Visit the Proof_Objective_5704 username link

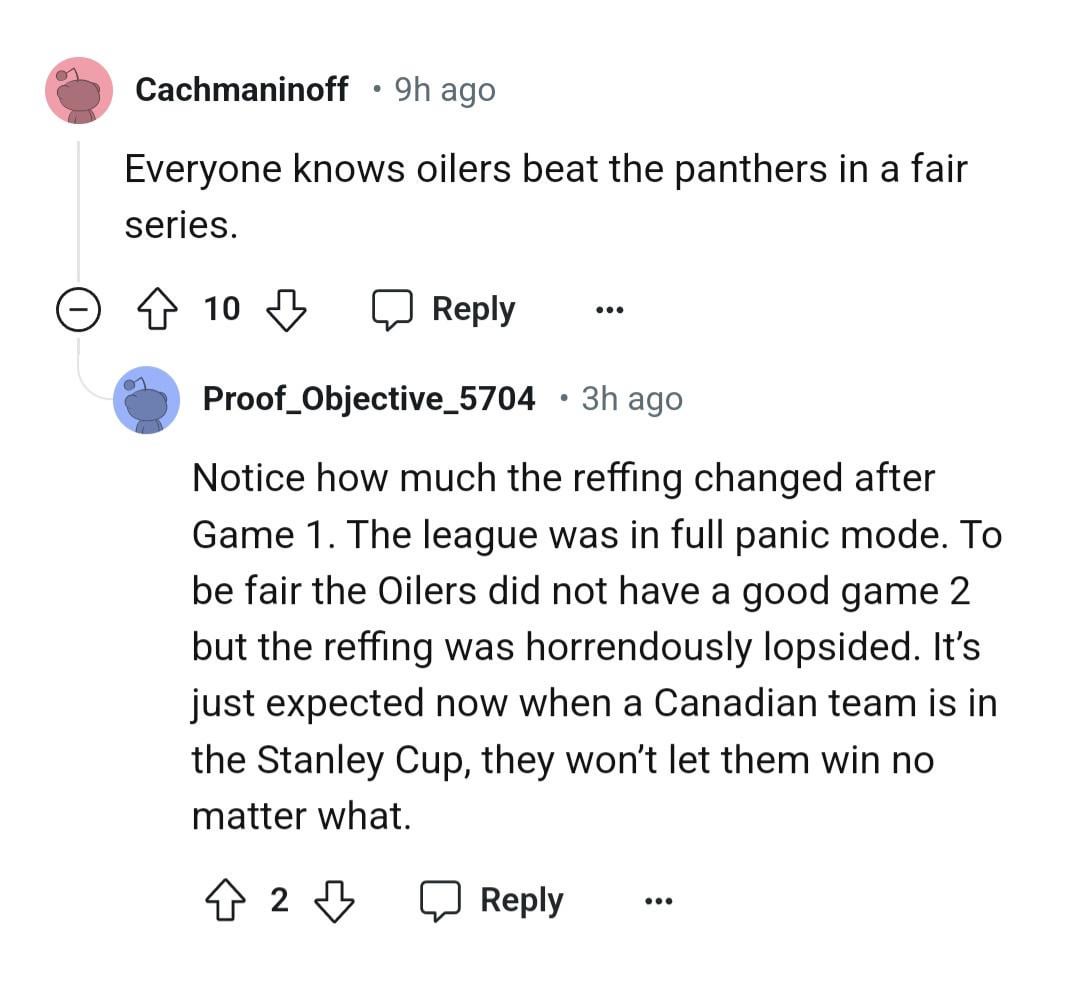click(369, 399)
